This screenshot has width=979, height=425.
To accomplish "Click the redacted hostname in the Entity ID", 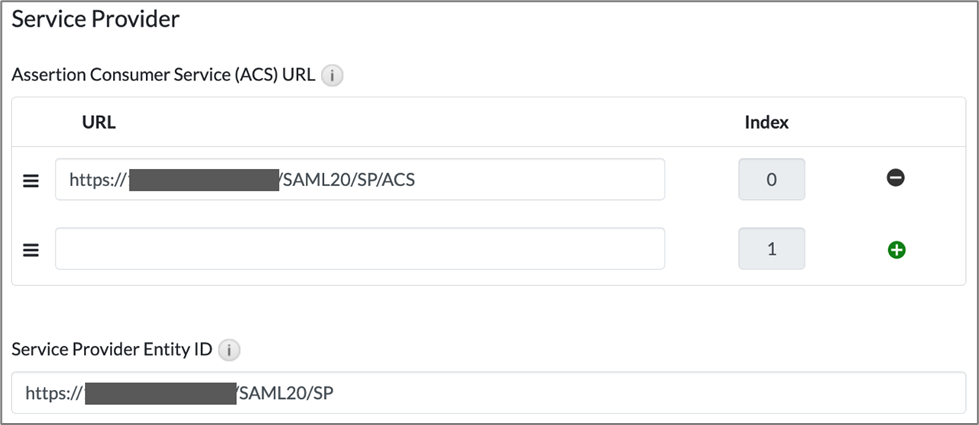I will pyautogui.click(x=160, y=393).
